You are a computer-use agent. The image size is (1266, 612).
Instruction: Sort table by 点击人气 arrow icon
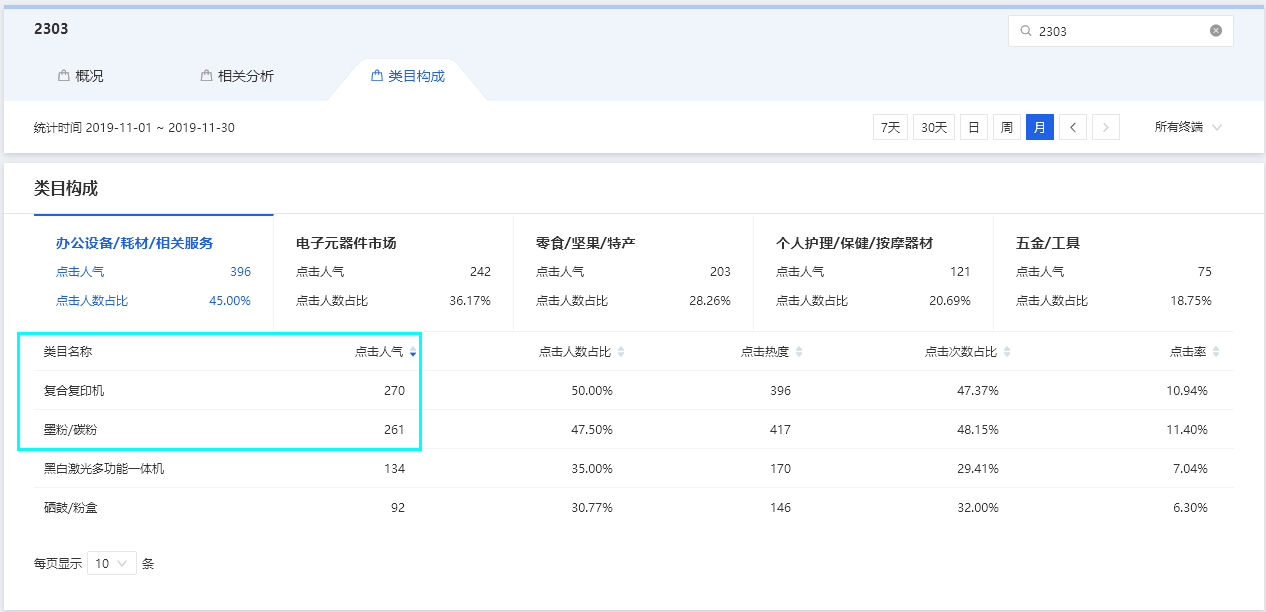click(x=413, y=352)
